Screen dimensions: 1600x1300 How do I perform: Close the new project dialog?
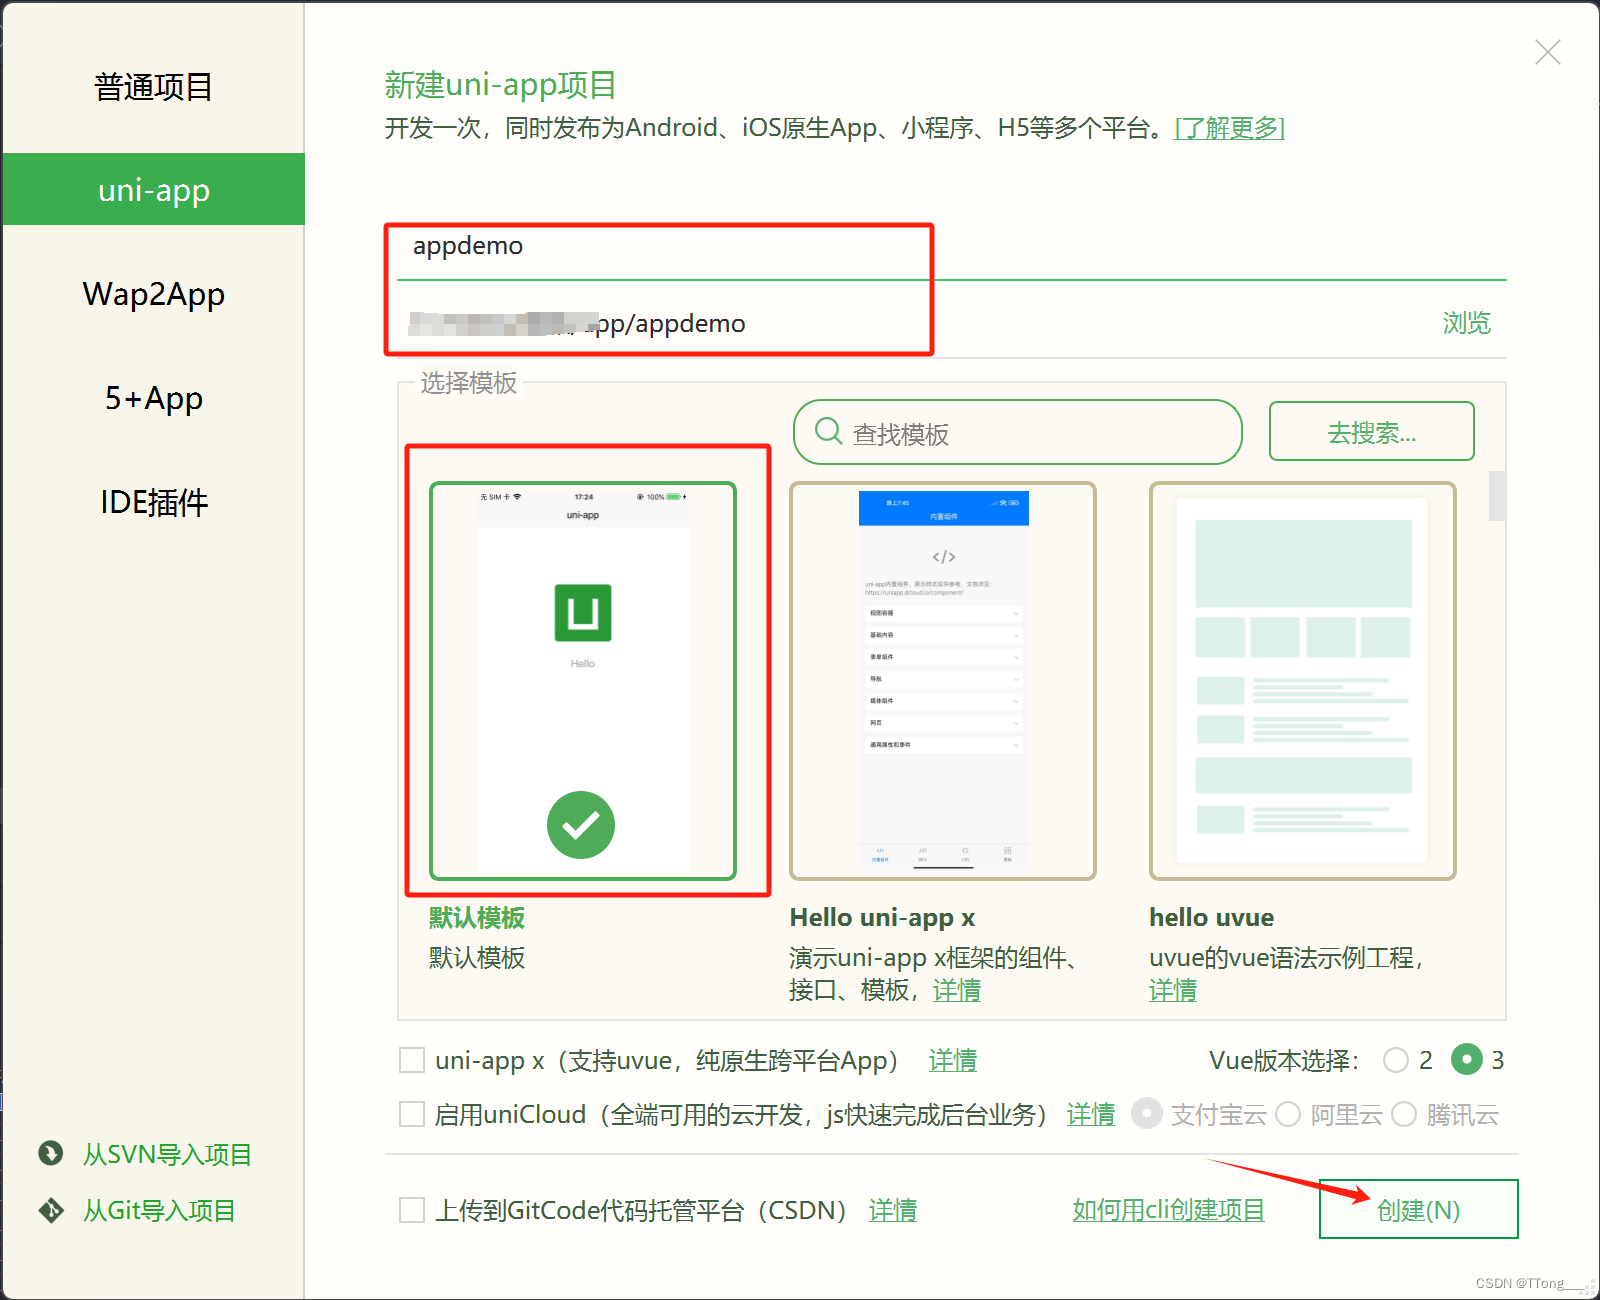click(x=1547, y=52)
